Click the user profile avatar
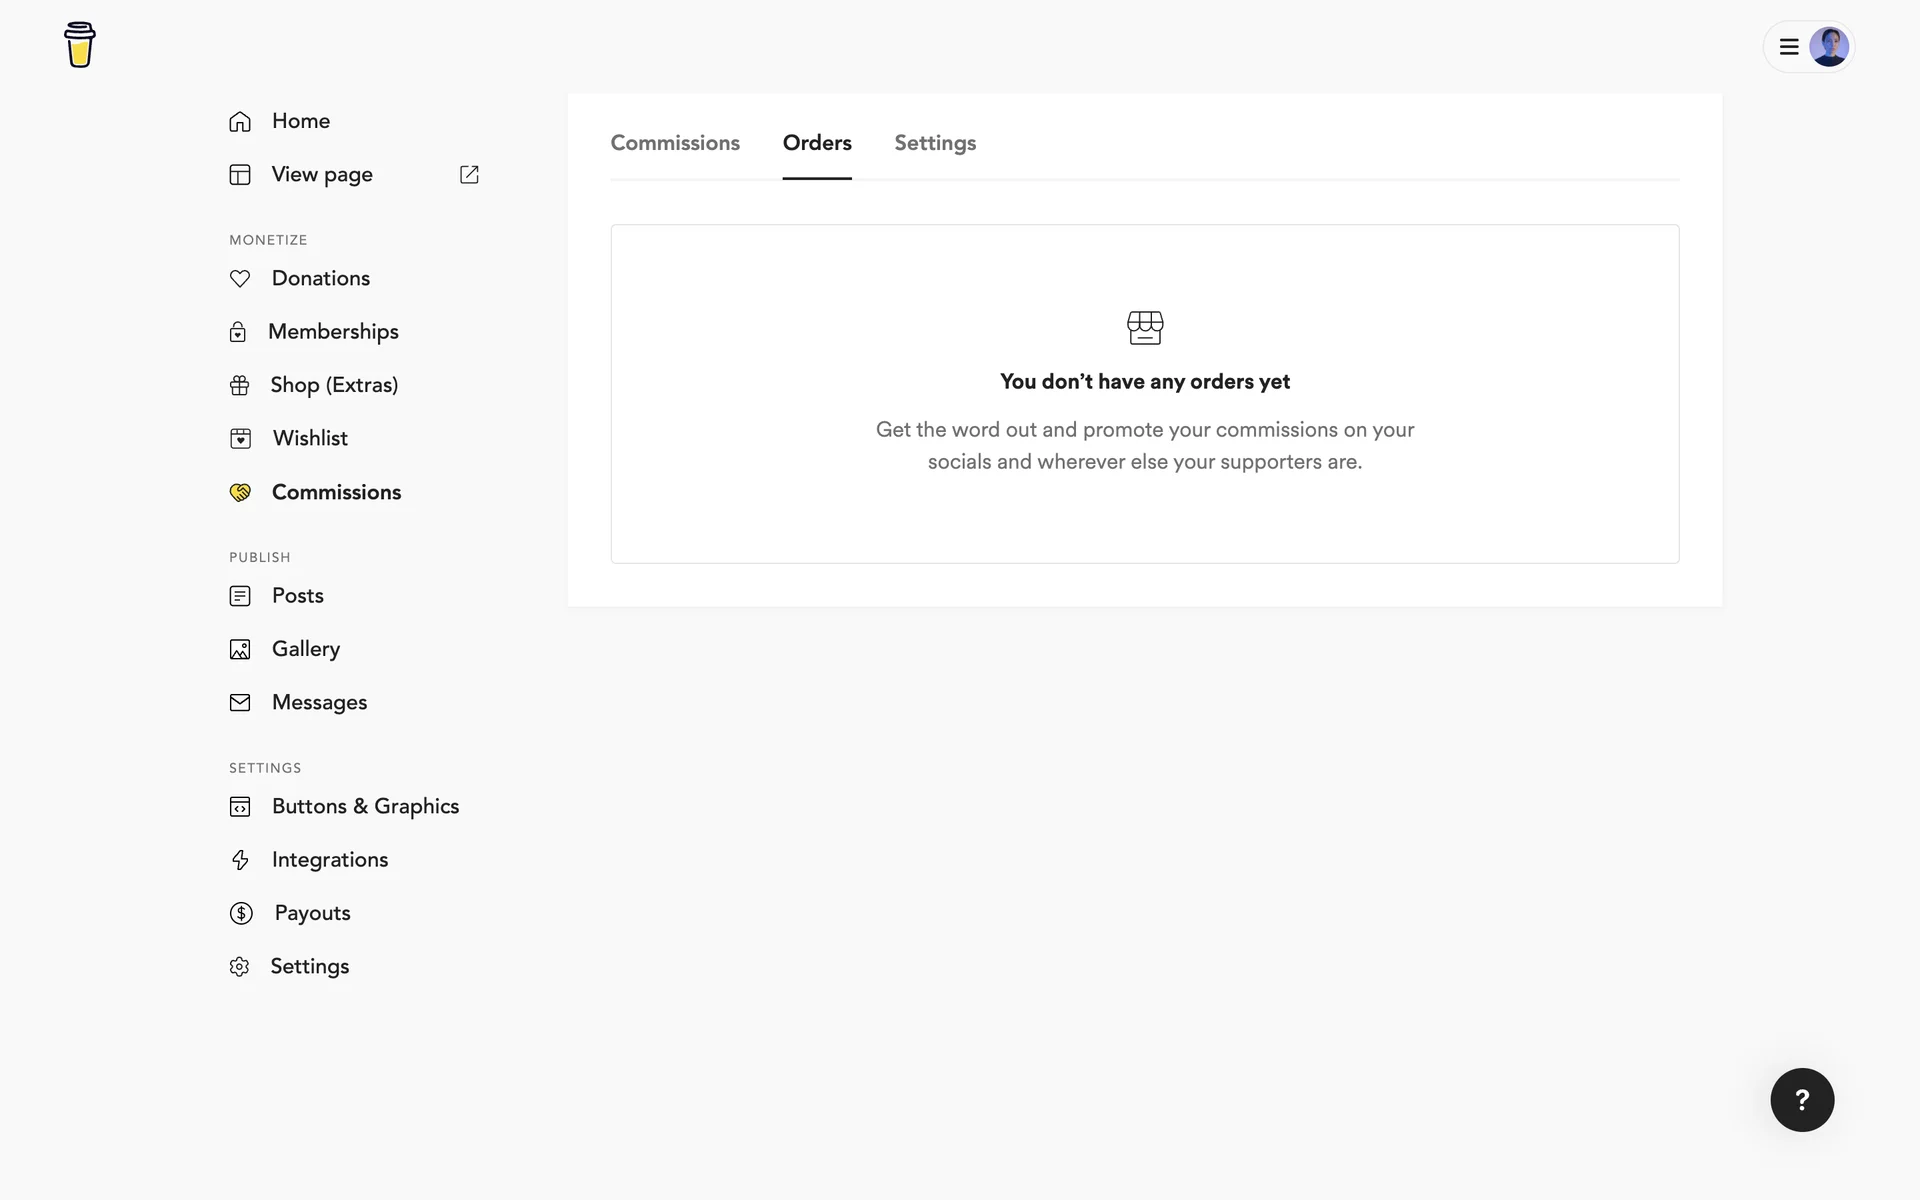 tap(1829, 47)
